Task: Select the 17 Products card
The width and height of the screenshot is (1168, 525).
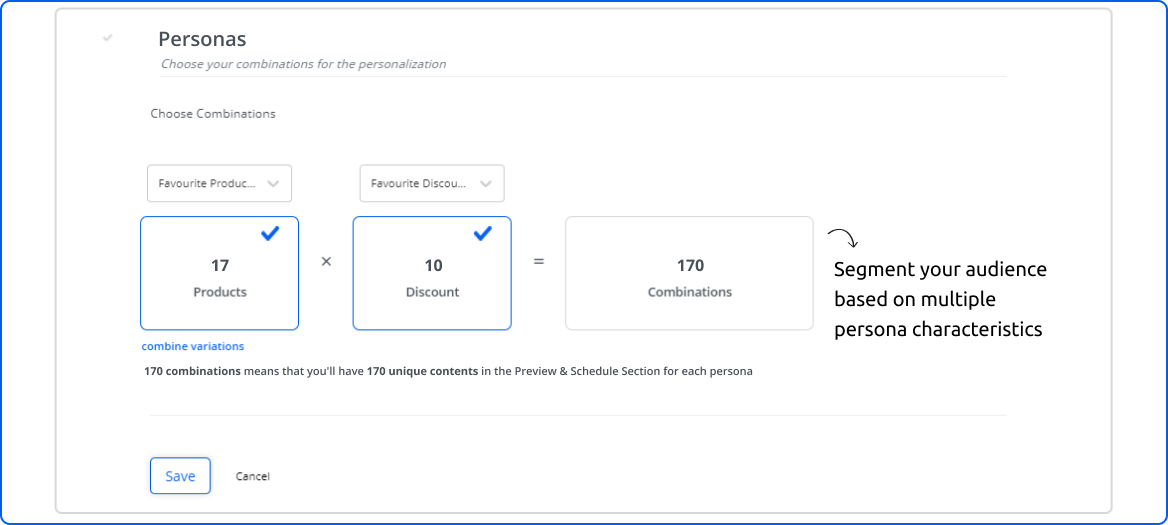Action: (219, 274)
